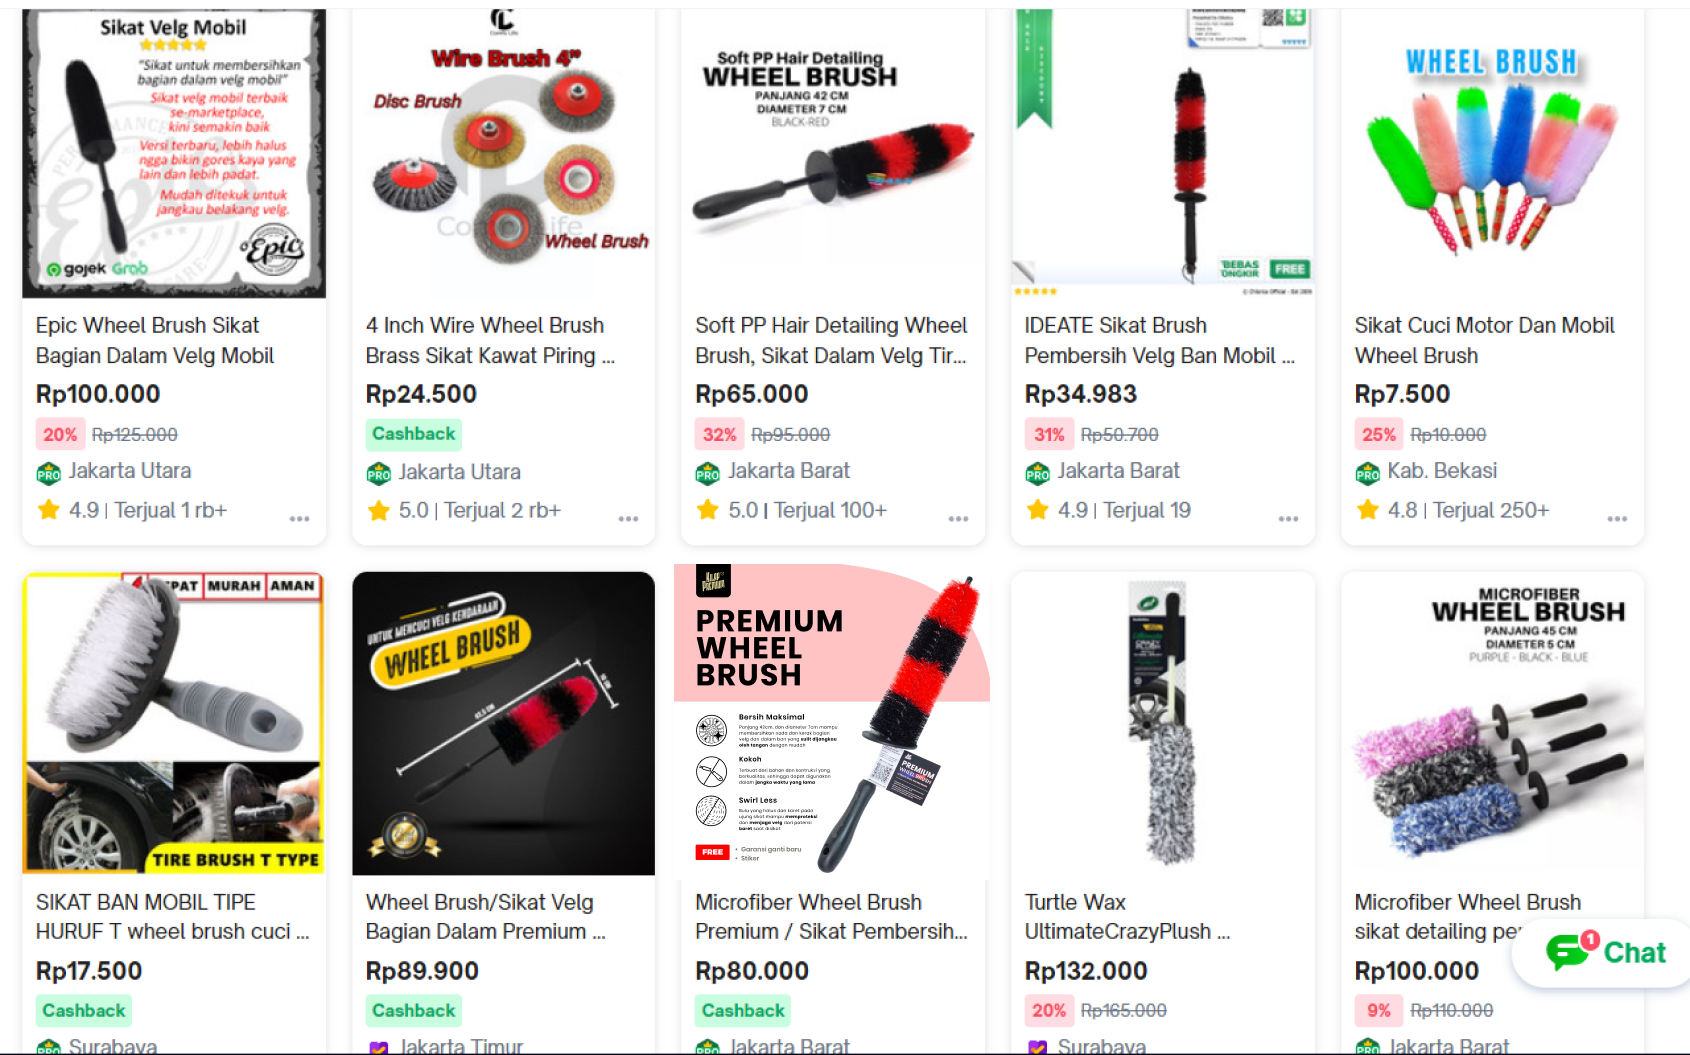Open Epic Wheel Brush product image
Screen dimensions: 1690x1055
174,154
